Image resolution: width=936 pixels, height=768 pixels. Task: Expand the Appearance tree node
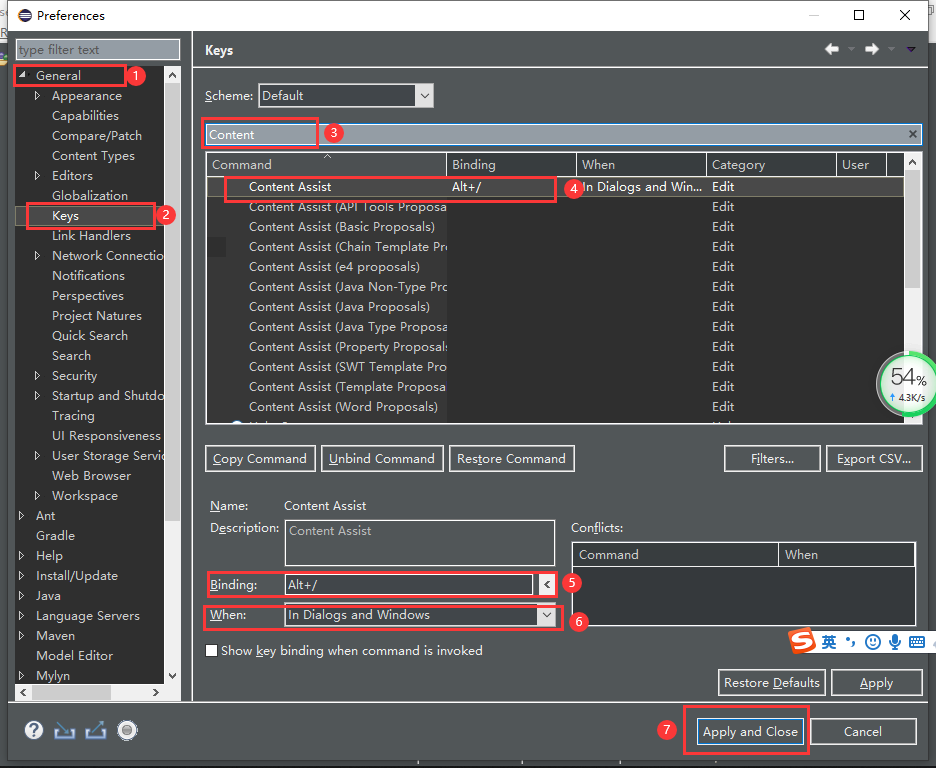pyautogui.click(x=38, y=95)
